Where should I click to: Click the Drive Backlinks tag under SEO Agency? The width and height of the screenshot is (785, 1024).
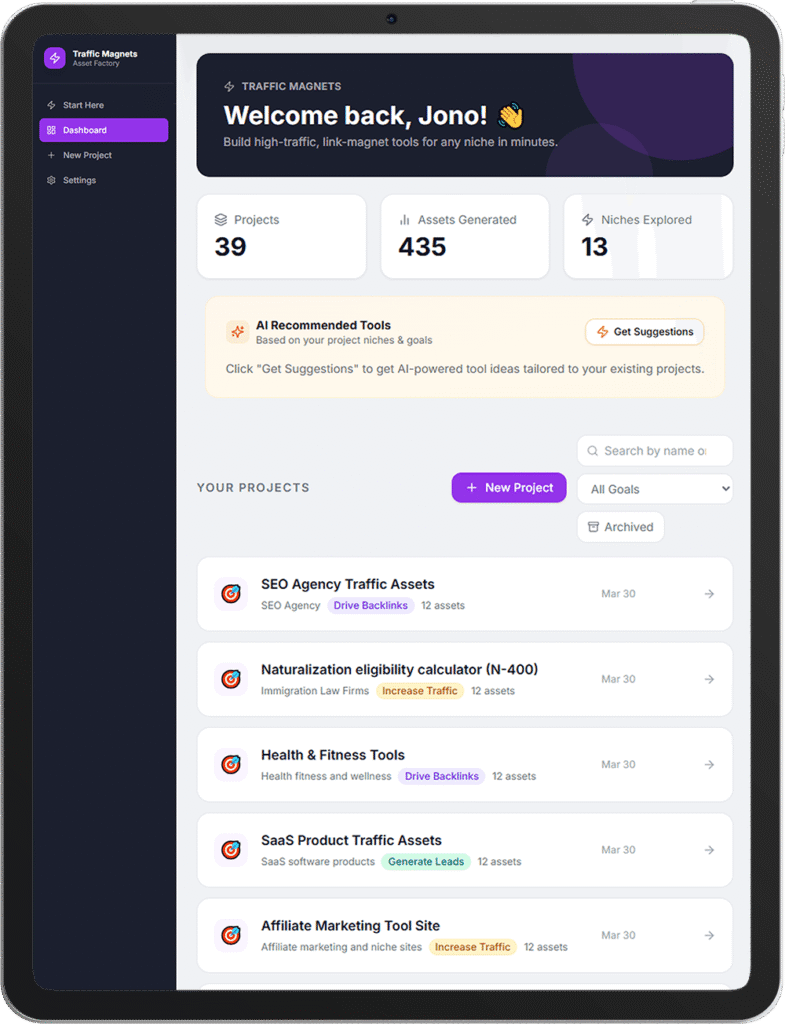click(x=370, y=605)
